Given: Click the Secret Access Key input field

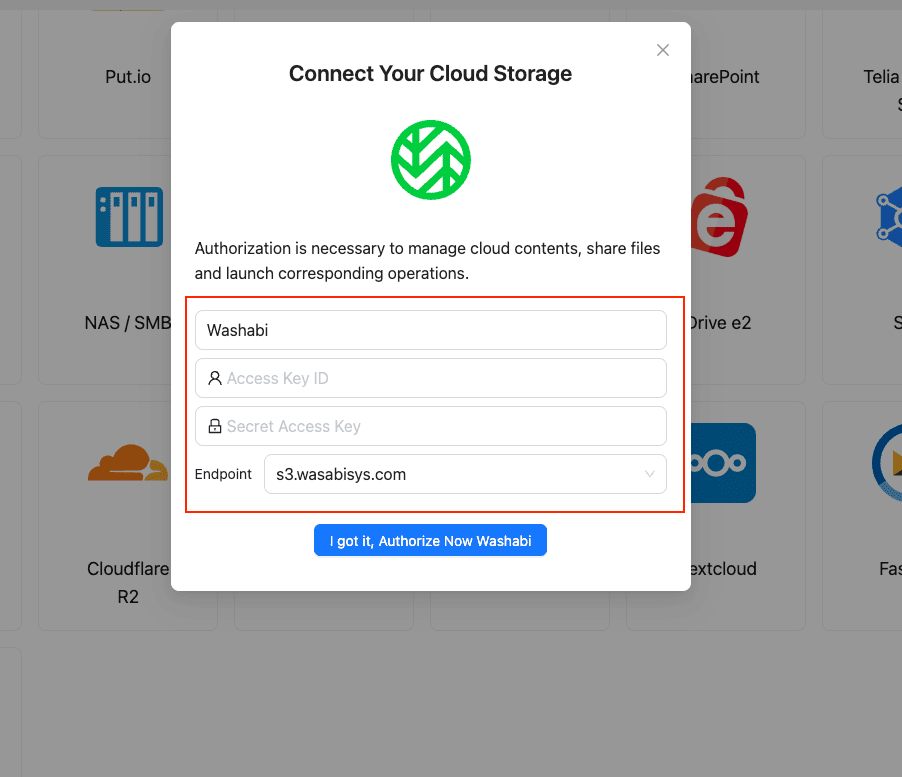Looking at the screenshot, I should (x=430, y=425).
